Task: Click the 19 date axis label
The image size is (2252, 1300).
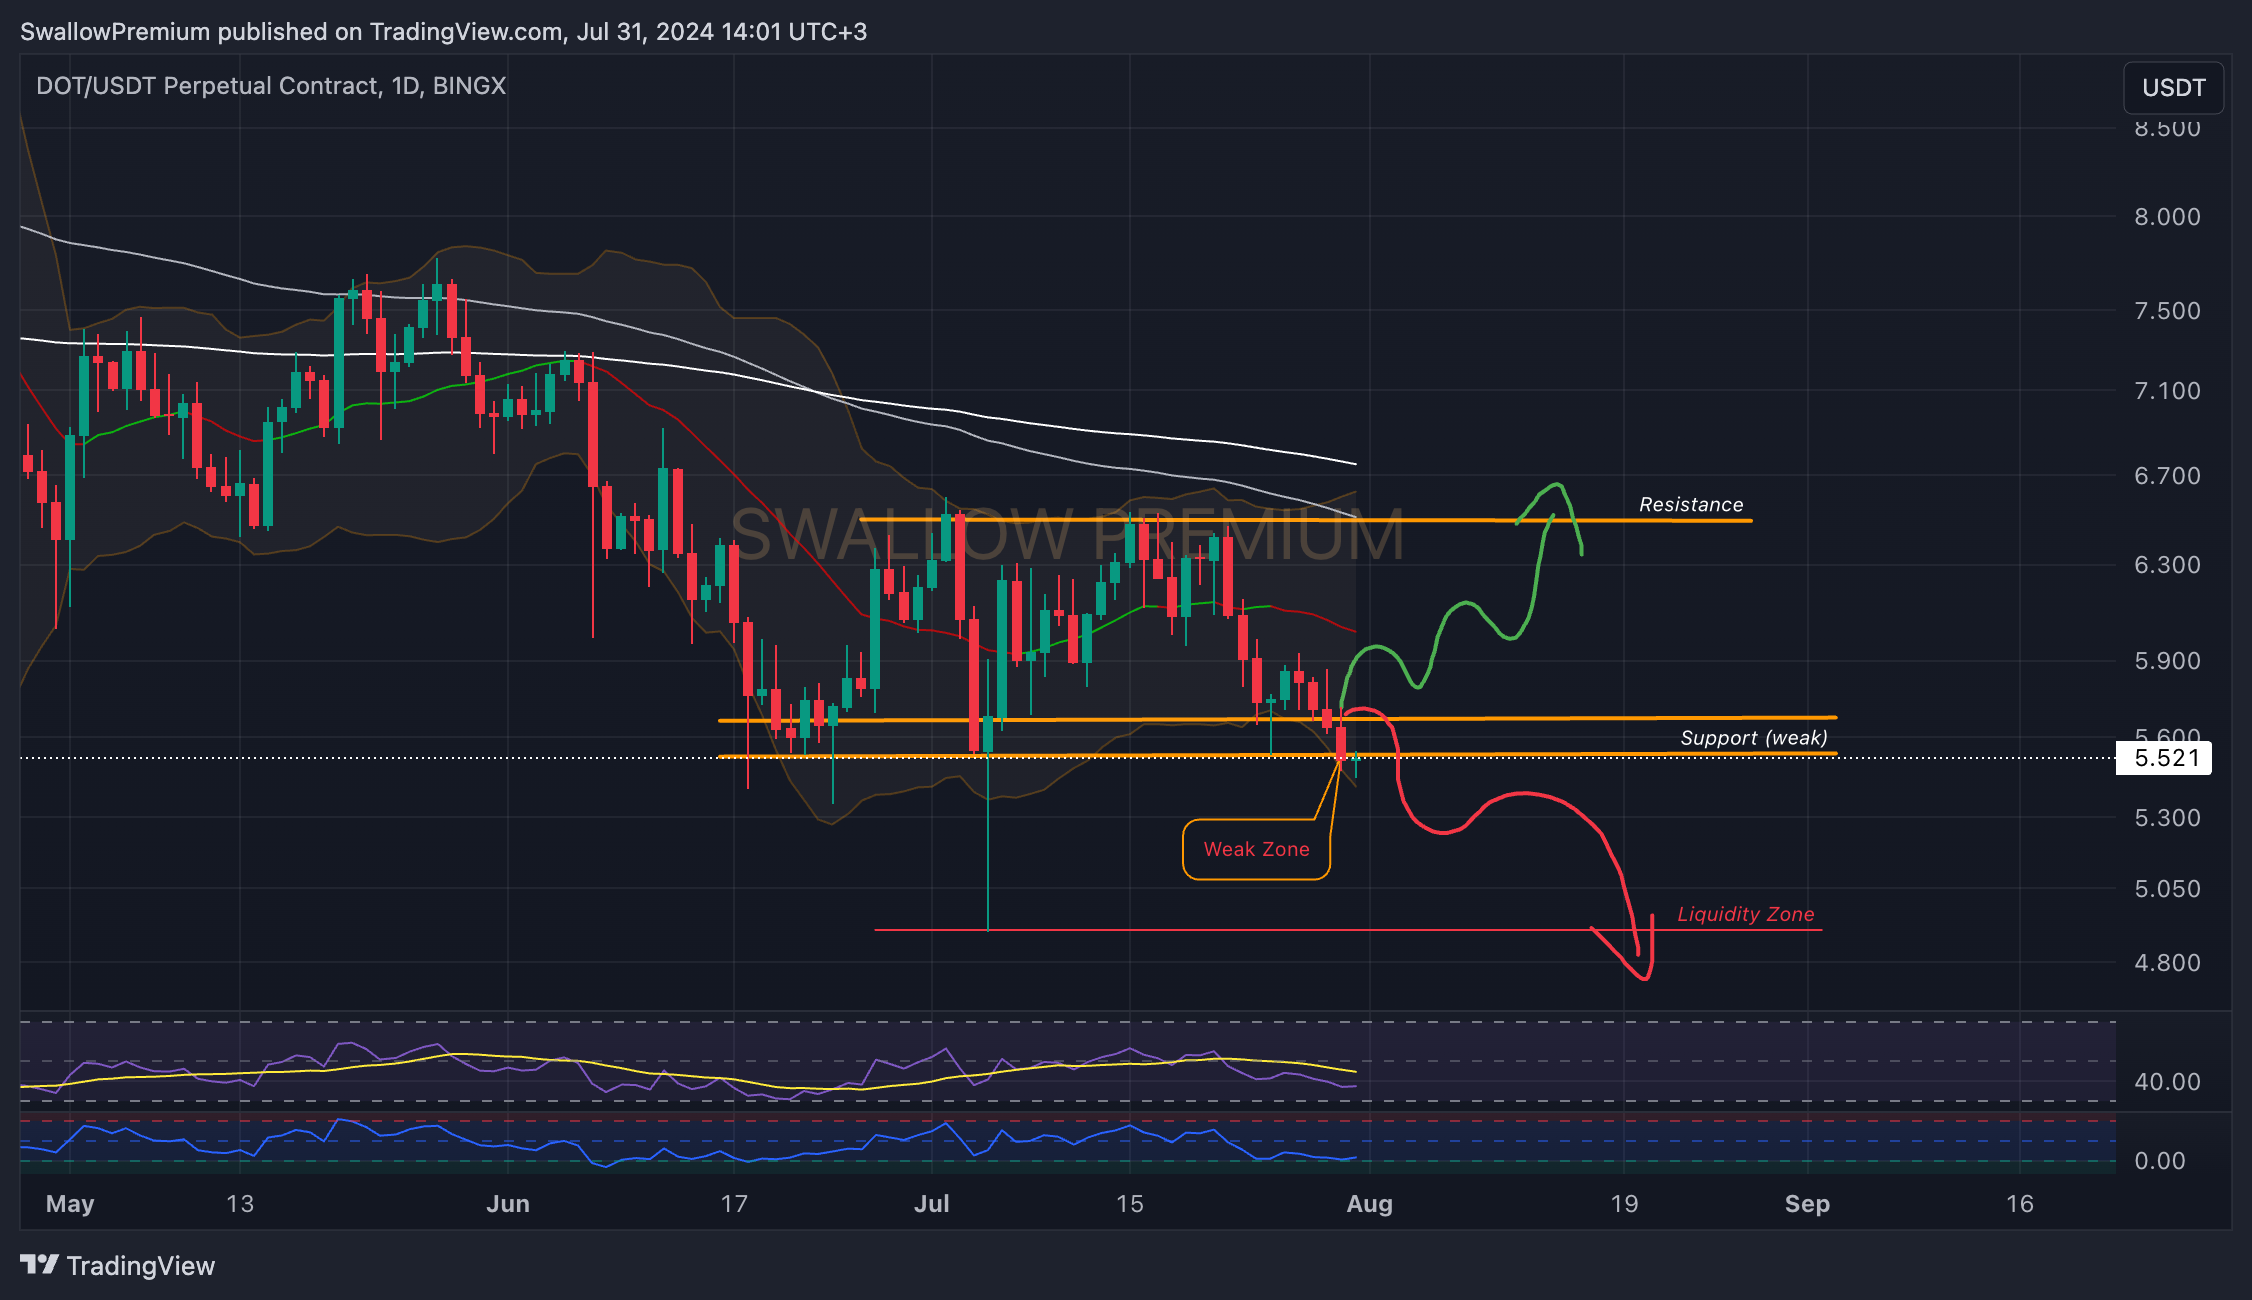Action: (1624, 1204)
